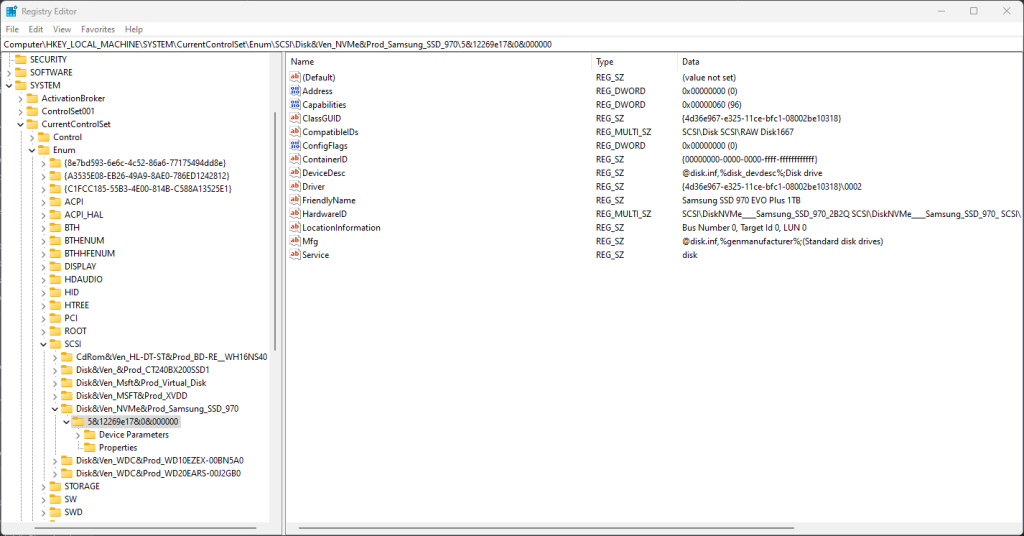Viewport: 1024px width, 536px height.
Task: Click the folder icon next to SOFTWARE hive
Action: click(x=20, y=73)
